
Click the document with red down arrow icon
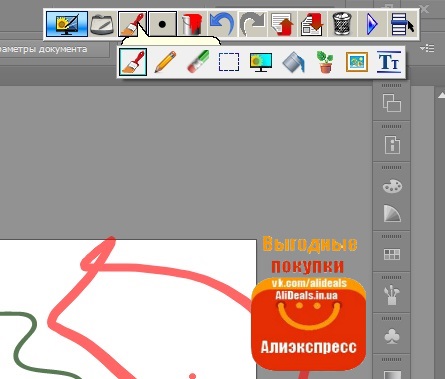312,24
